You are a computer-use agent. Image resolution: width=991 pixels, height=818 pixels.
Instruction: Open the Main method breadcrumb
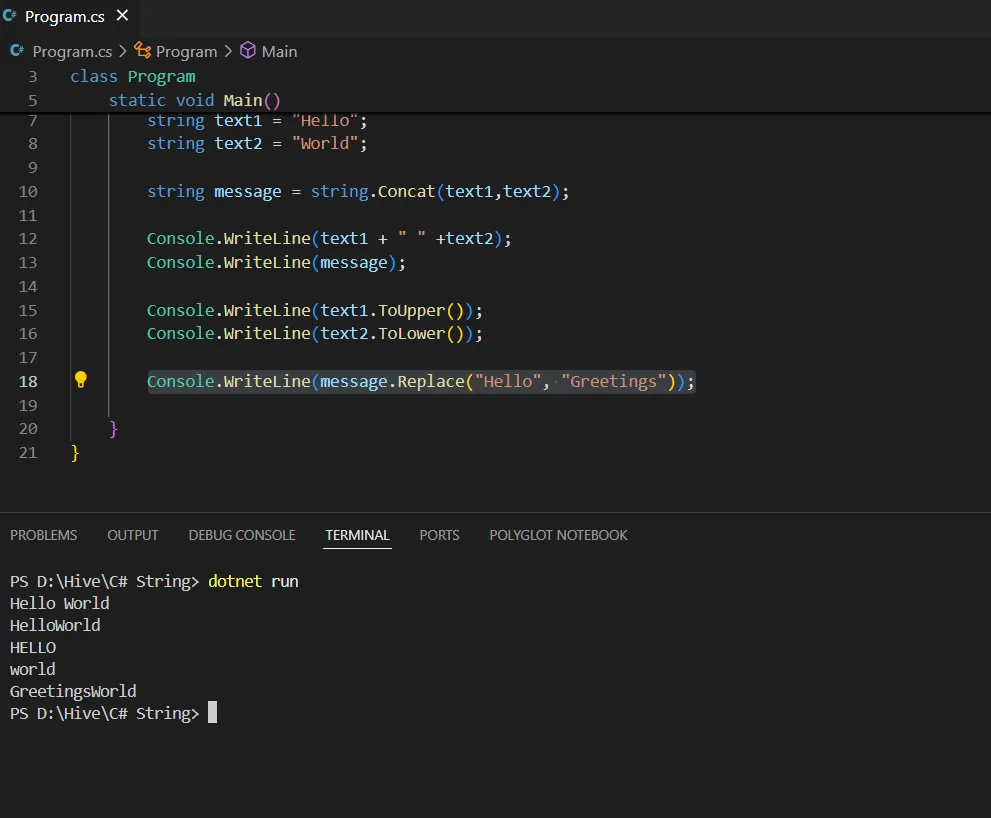pos(279,52)
